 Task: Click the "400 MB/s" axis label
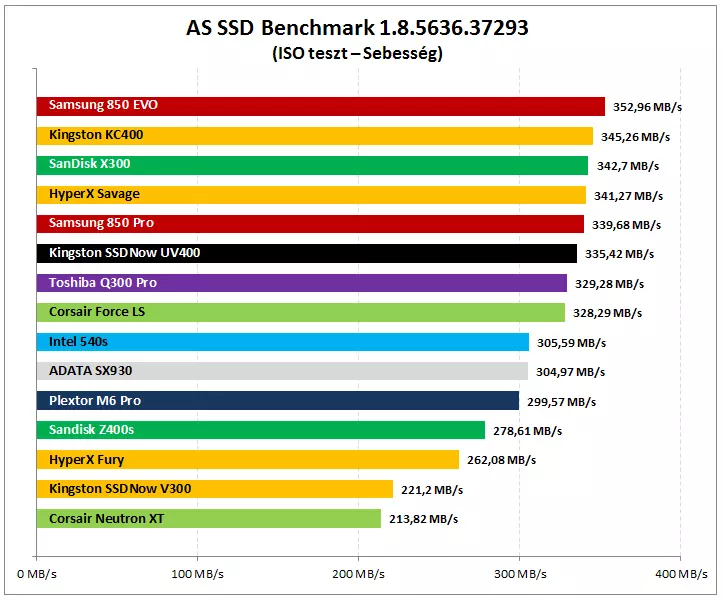pyautogui.click(x=681, y=574)
